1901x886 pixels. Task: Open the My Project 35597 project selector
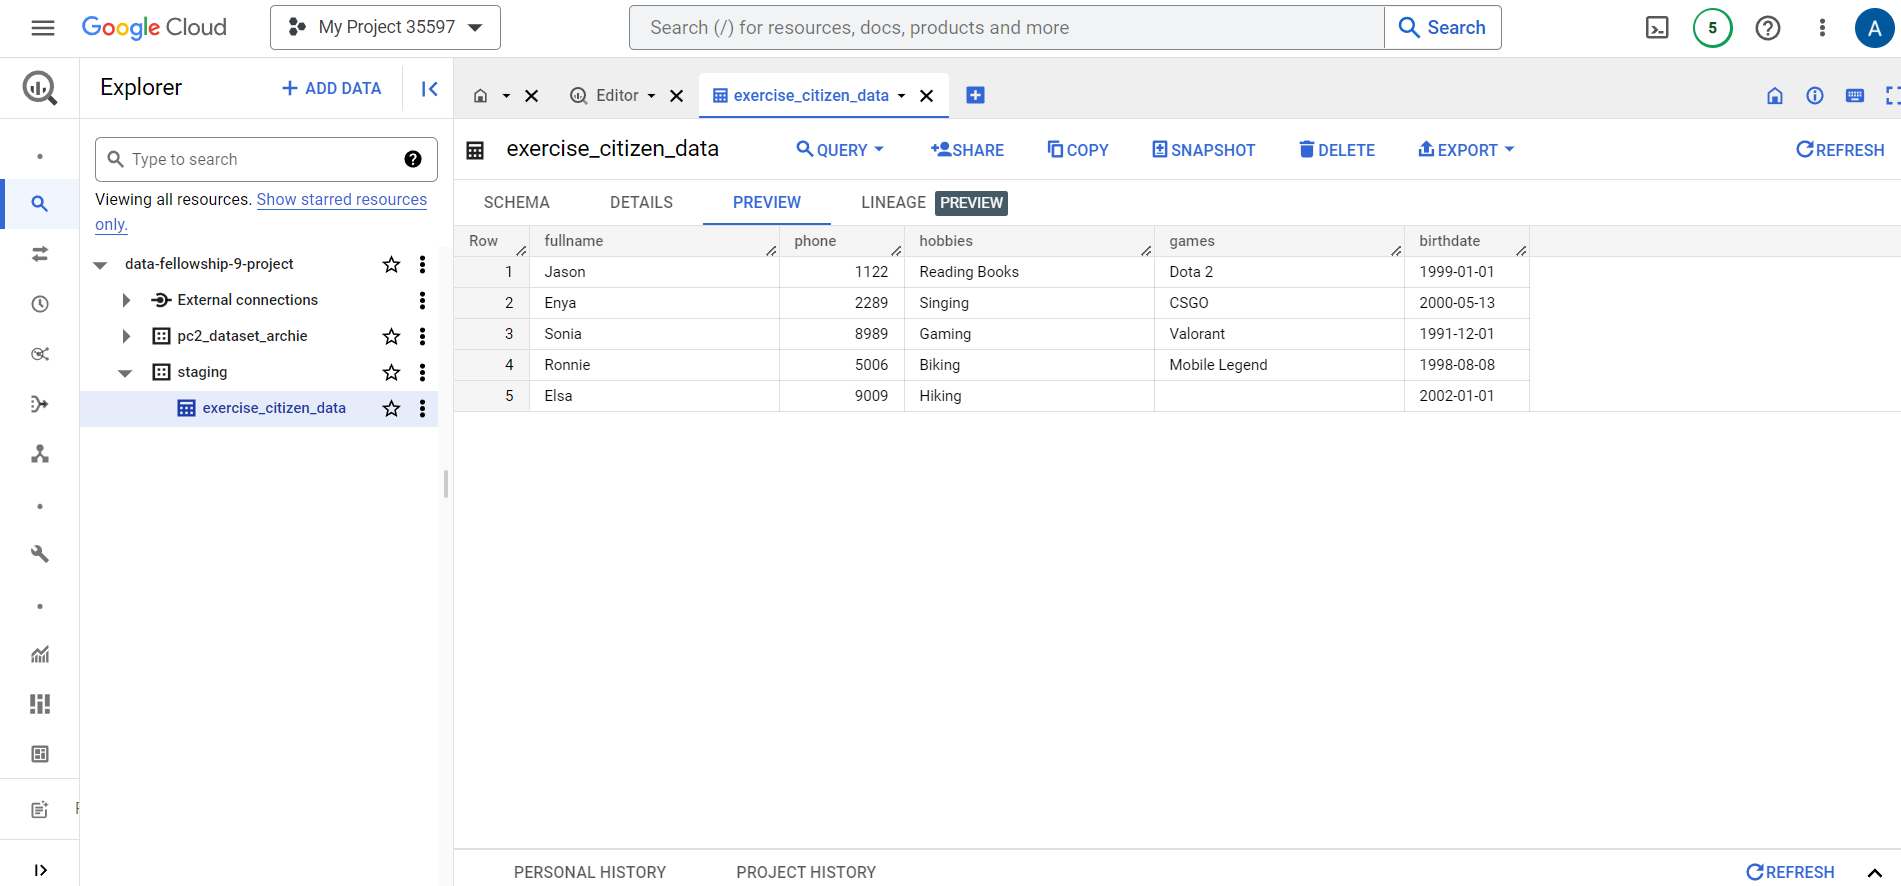click(x=385, y=27)
